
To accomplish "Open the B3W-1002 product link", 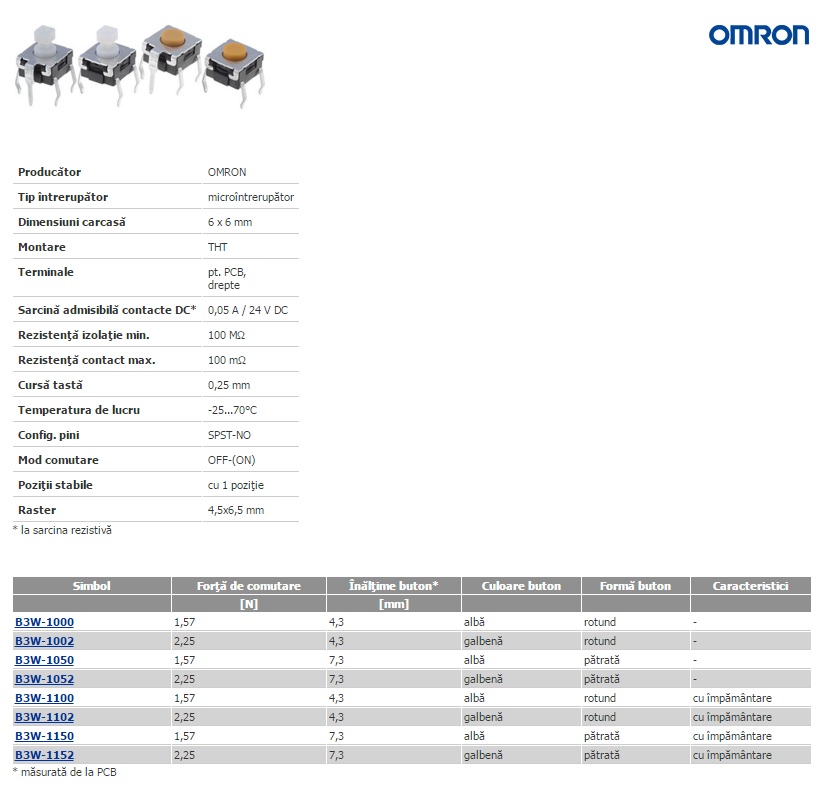I will tap(45, 641).
